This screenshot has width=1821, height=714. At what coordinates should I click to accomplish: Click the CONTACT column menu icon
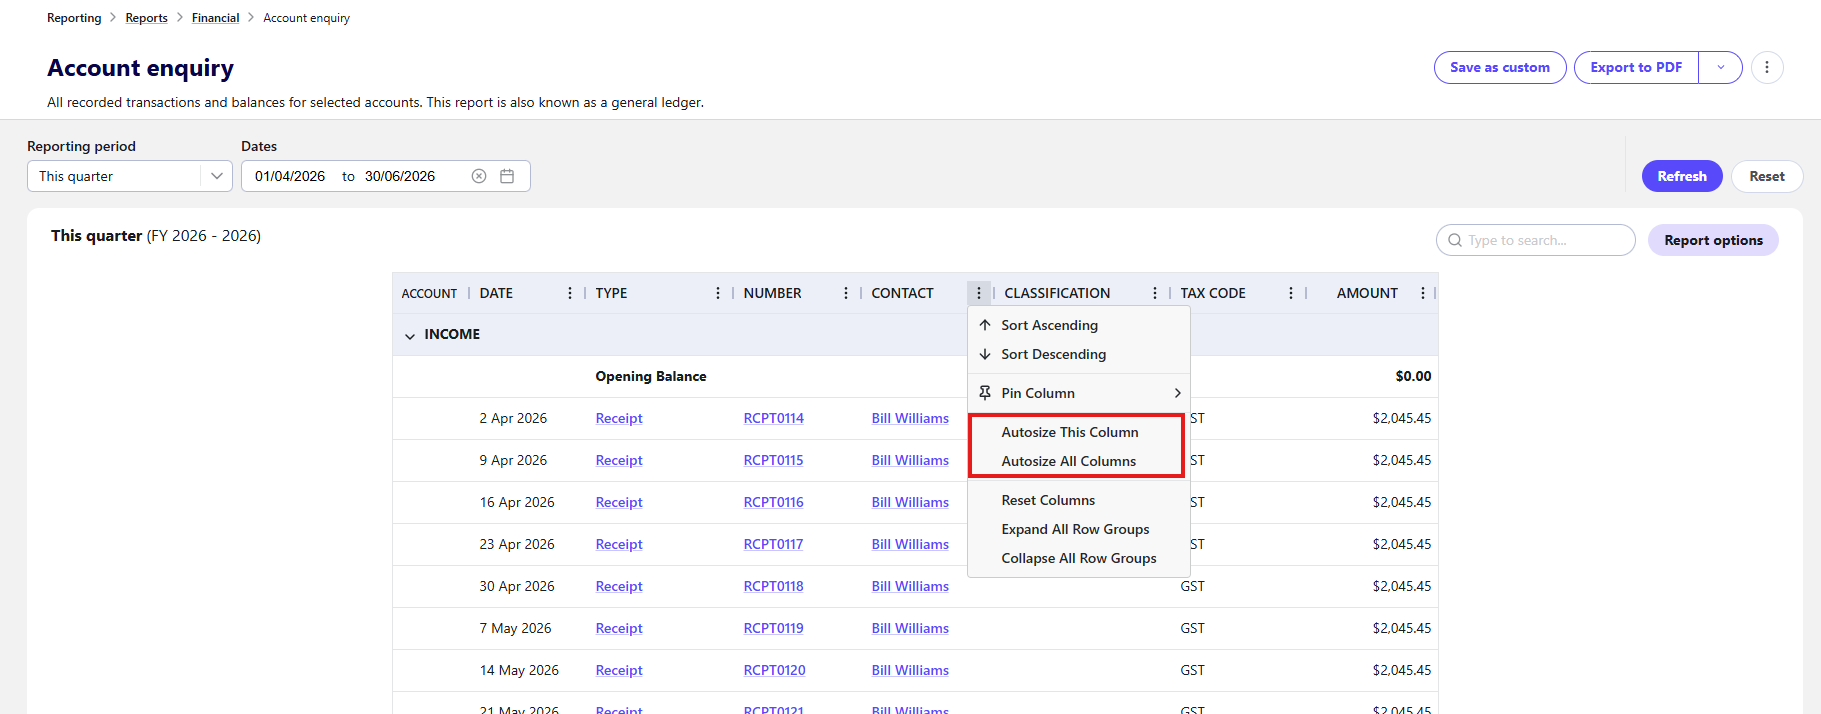(x=979, y=293)
